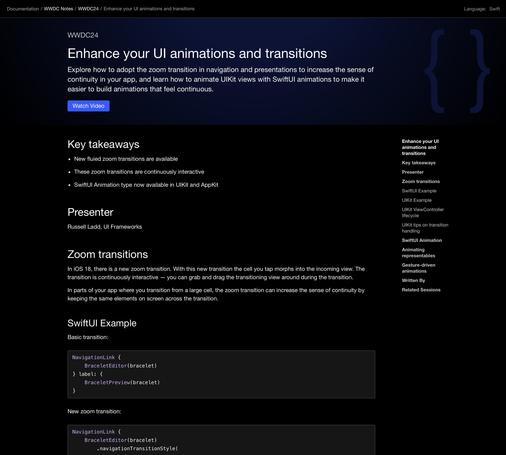The height and width of the screenshot is (455, 506).
Task: Open WWDC24 breadcrumb link
Action: (88, 9)
